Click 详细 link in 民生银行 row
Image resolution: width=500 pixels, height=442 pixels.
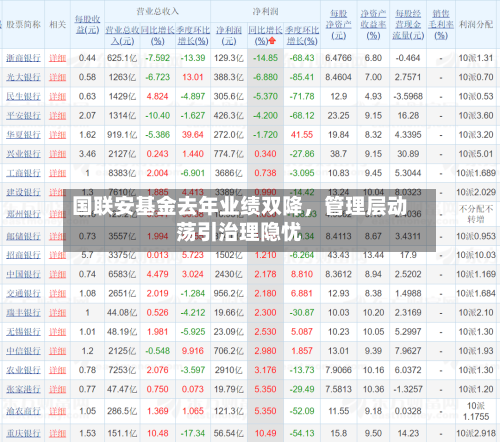pyautogui.click(x=57, y=97)
